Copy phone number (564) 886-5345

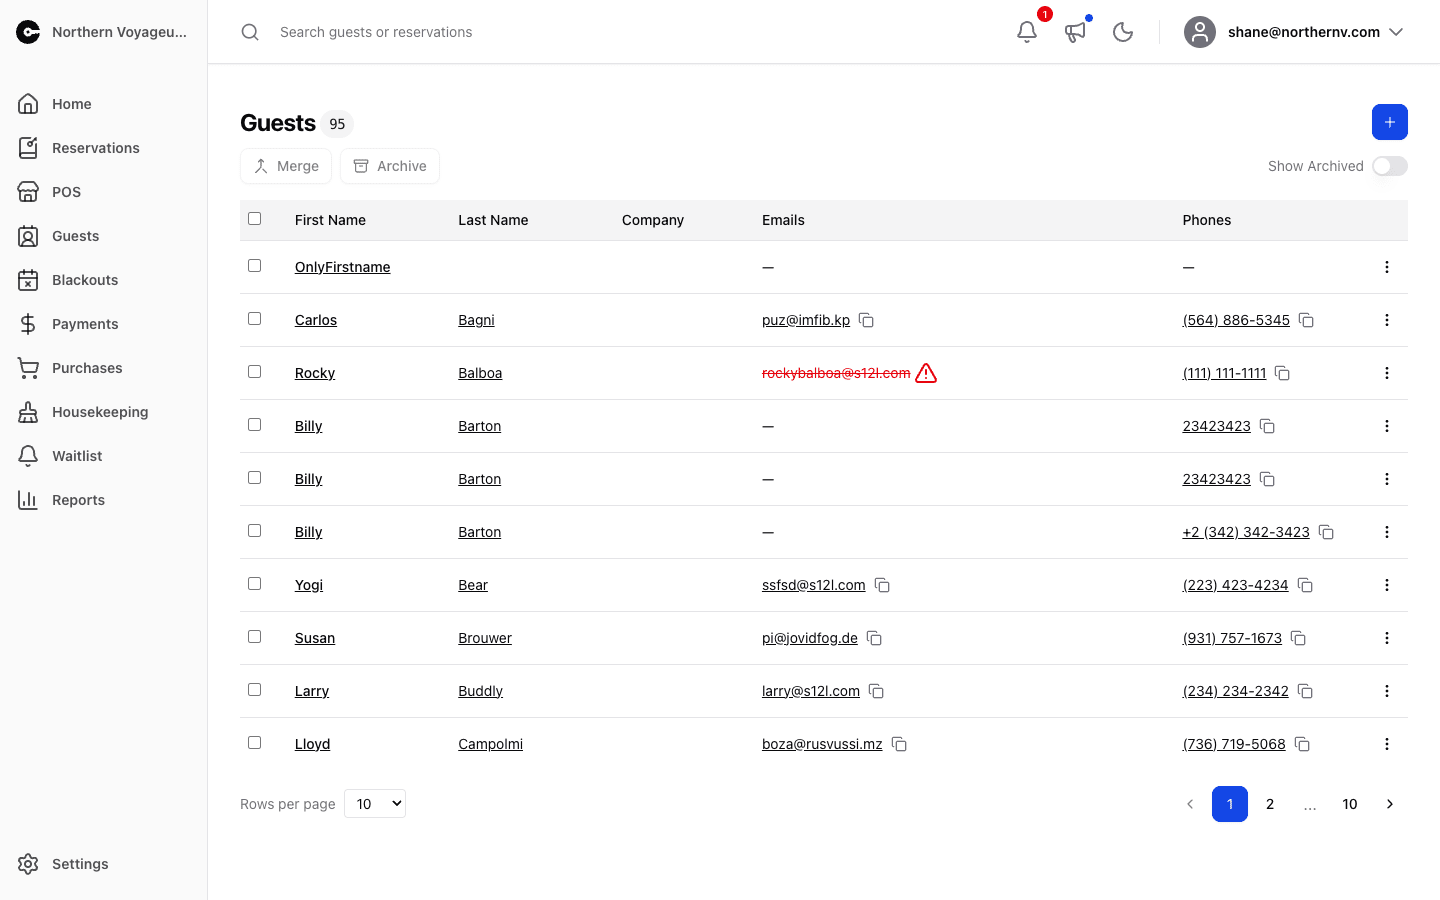pyautogui.click(x=1306, y=320)
